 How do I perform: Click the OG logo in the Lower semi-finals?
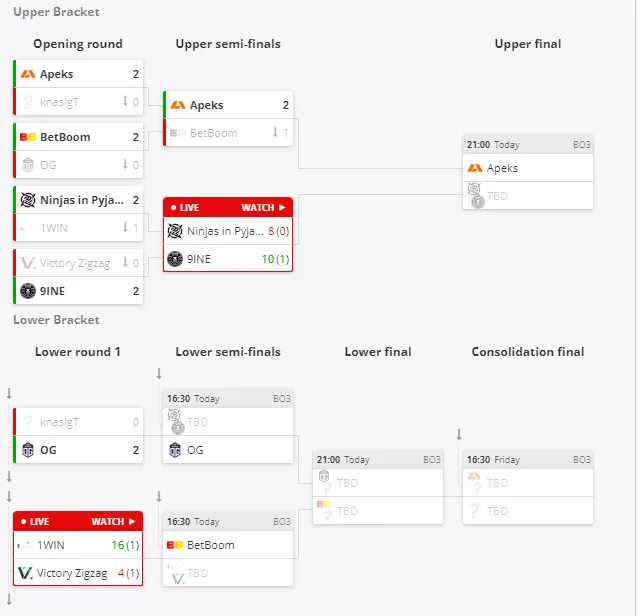click(175, 450)
